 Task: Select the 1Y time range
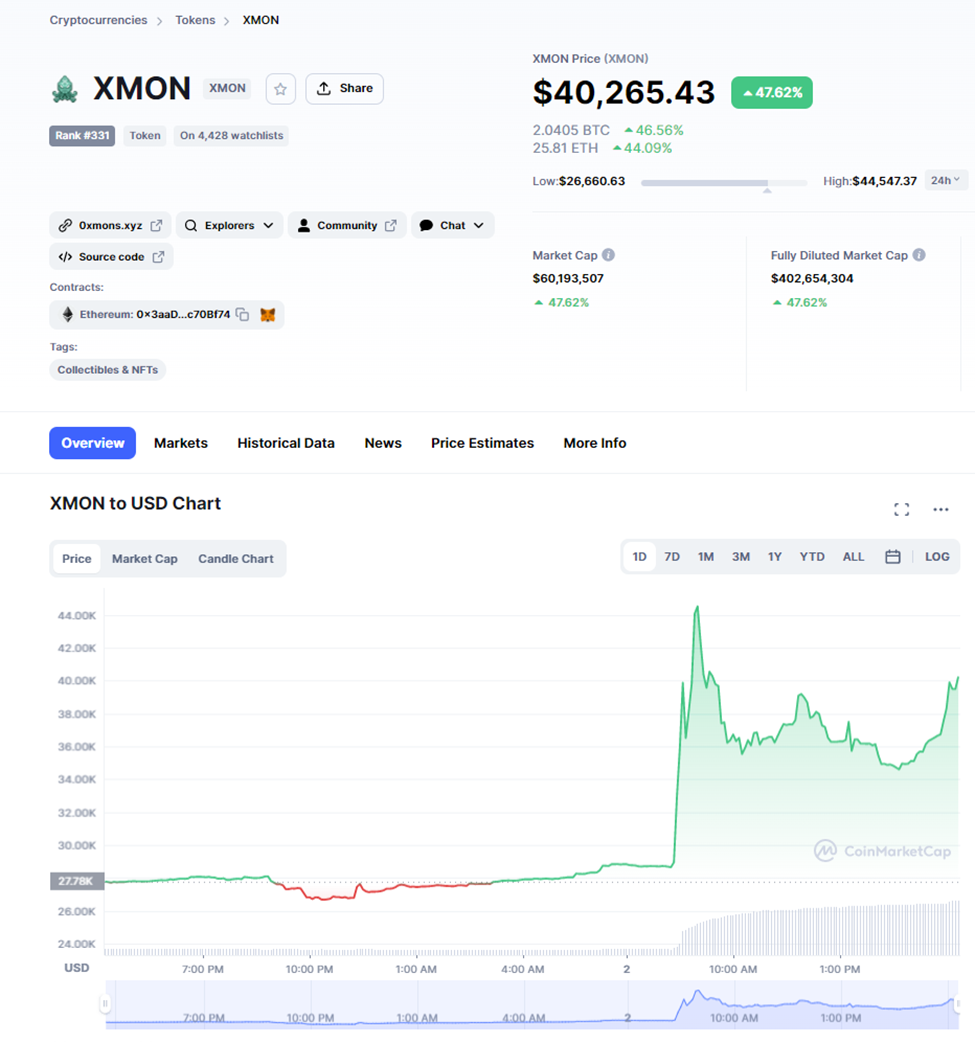click(775, 557)
